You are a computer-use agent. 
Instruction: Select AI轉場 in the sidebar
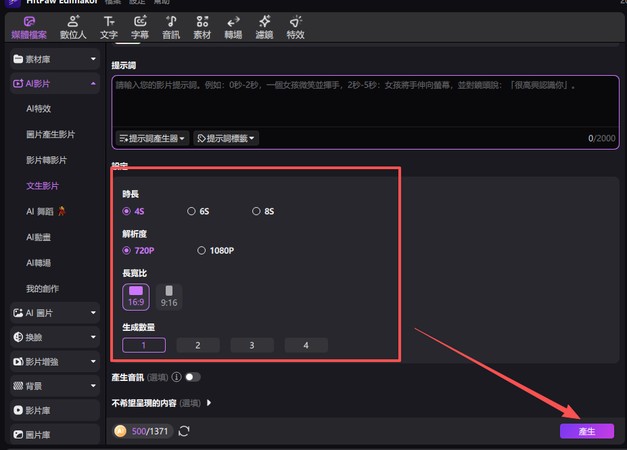[x=38, y=263]
